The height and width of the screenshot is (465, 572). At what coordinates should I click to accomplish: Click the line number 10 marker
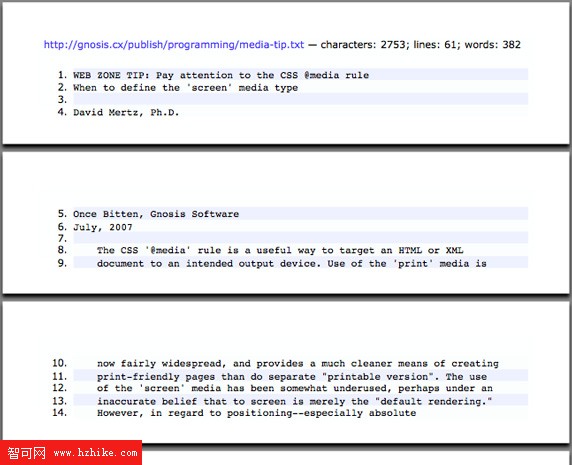click(x=59, y=363)
